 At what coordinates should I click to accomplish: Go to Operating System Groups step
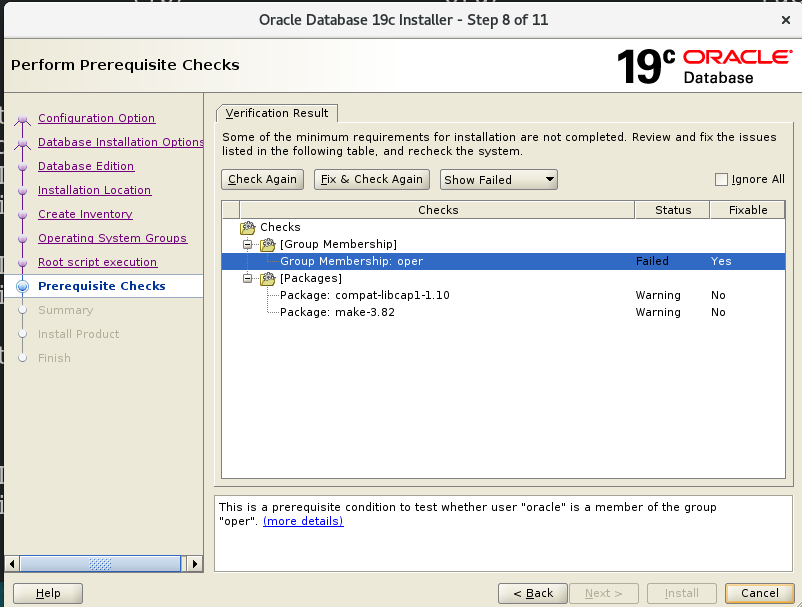[x=113, y=238]
